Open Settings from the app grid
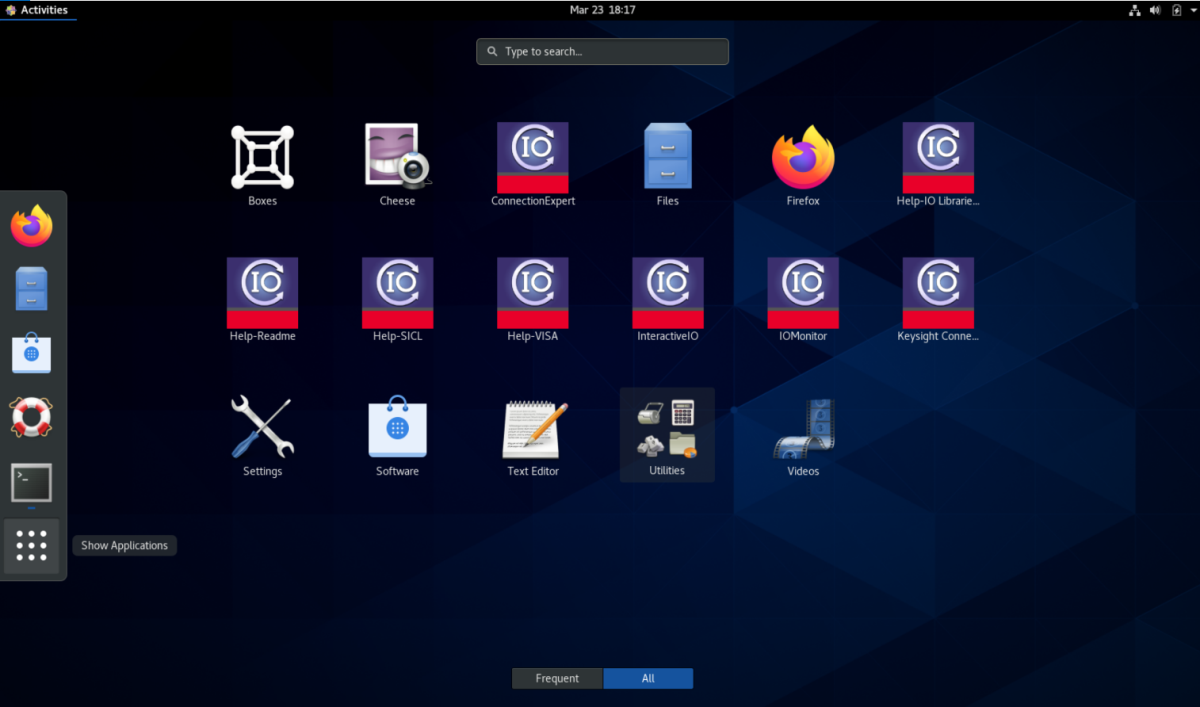This screenshot has width=1200, height=707. pos(262,430)
